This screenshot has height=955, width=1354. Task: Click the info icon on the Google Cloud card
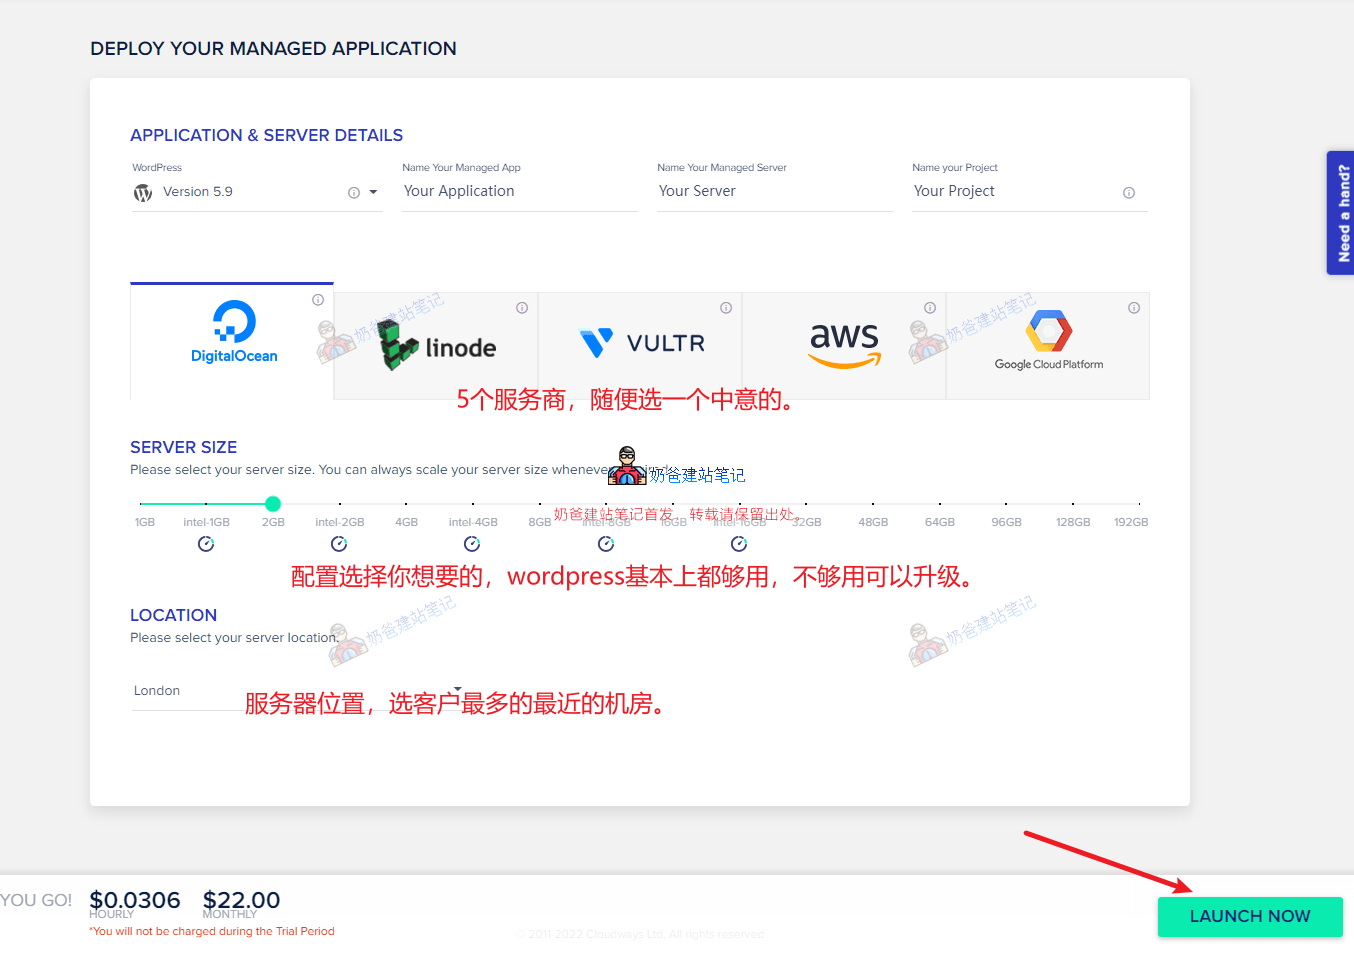(x=1134, y=308)
